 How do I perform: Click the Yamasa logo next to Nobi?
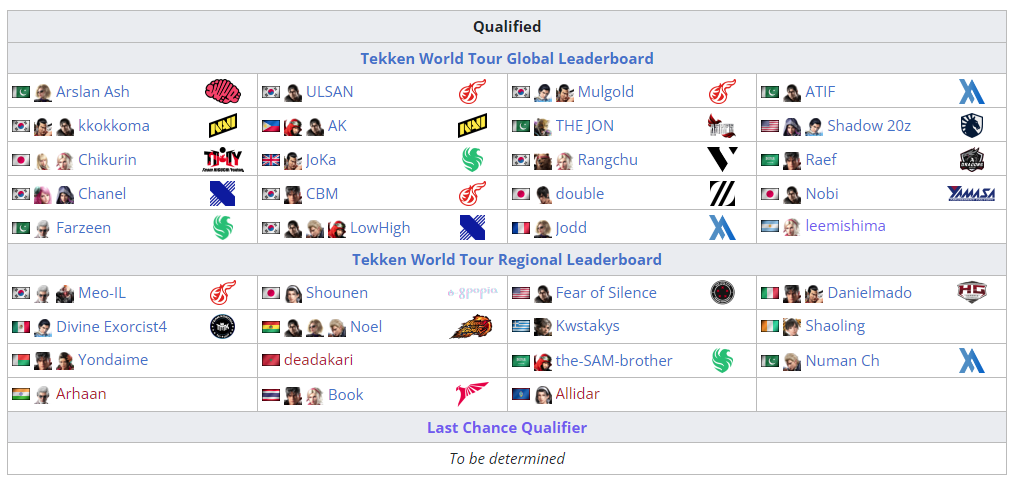coord(971,194)
